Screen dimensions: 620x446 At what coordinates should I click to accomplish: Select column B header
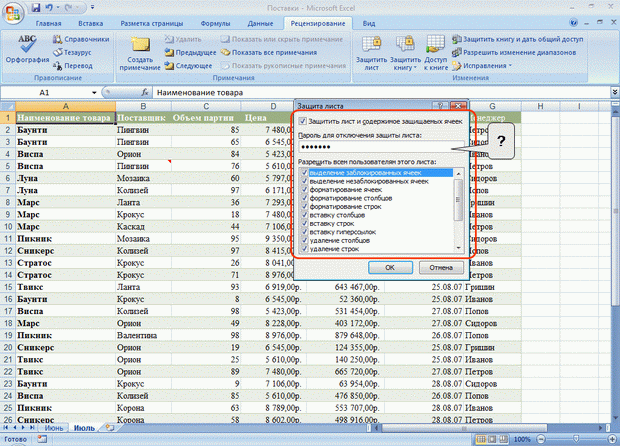pos(143,106)
